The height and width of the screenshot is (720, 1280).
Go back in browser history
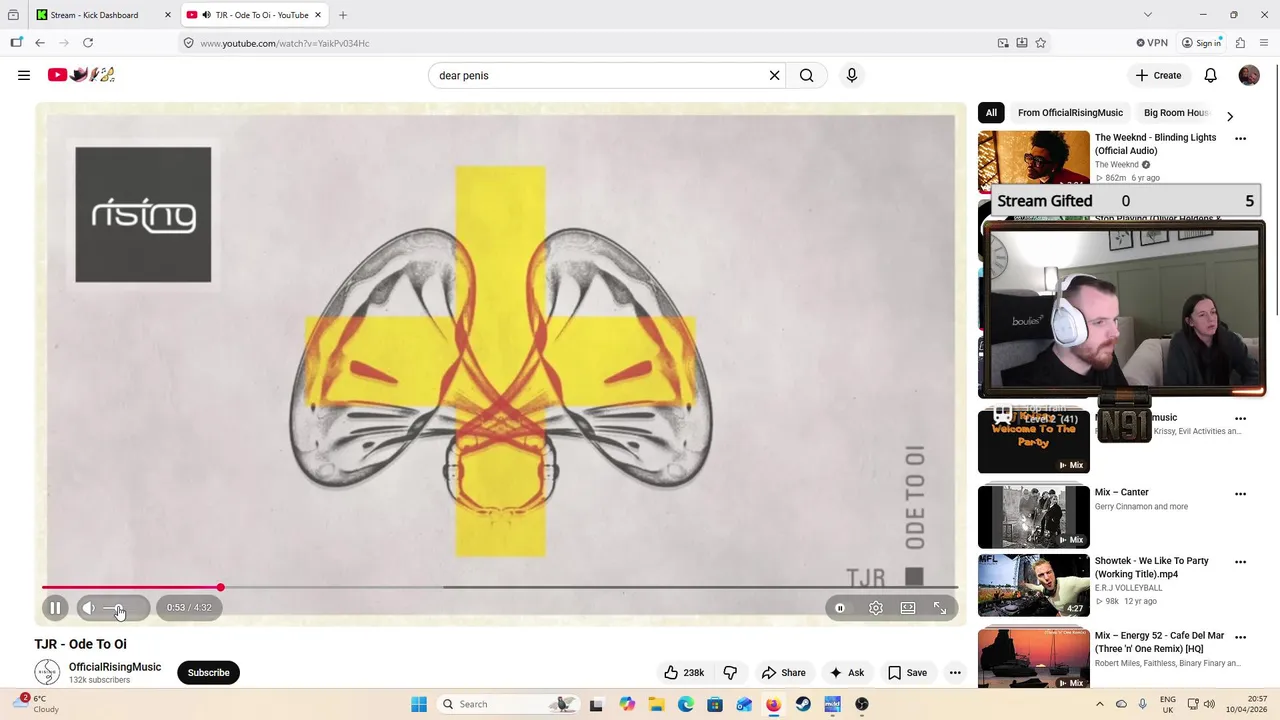pyautogui.click(x=40, y=43)
